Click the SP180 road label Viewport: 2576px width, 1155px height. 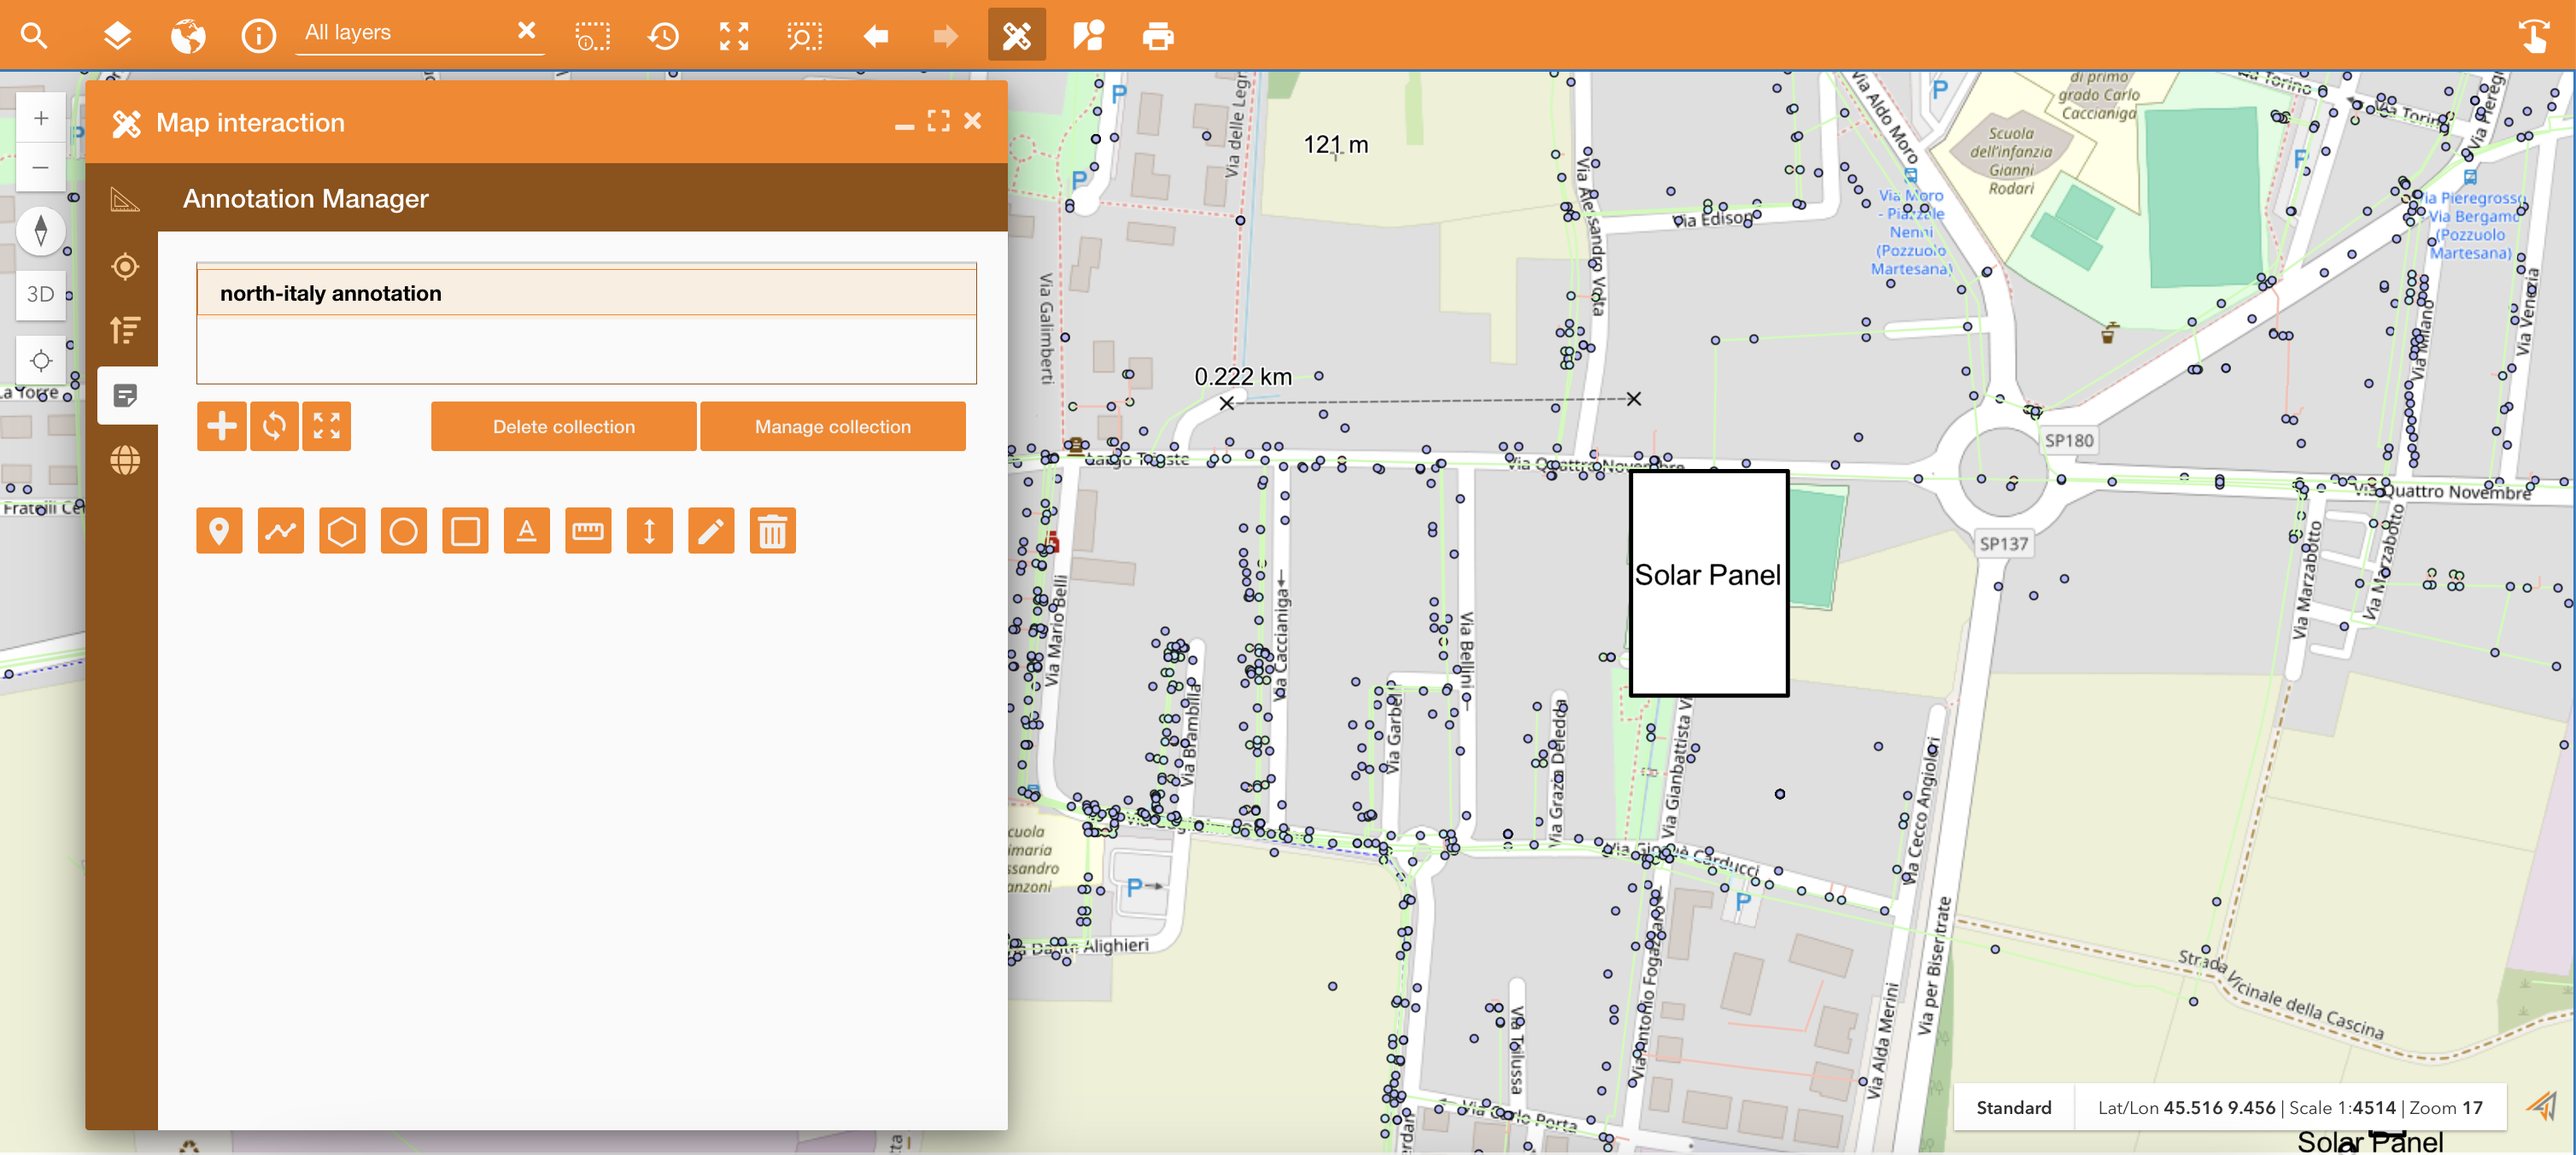pyautogui.click(x=2068, y=441)
